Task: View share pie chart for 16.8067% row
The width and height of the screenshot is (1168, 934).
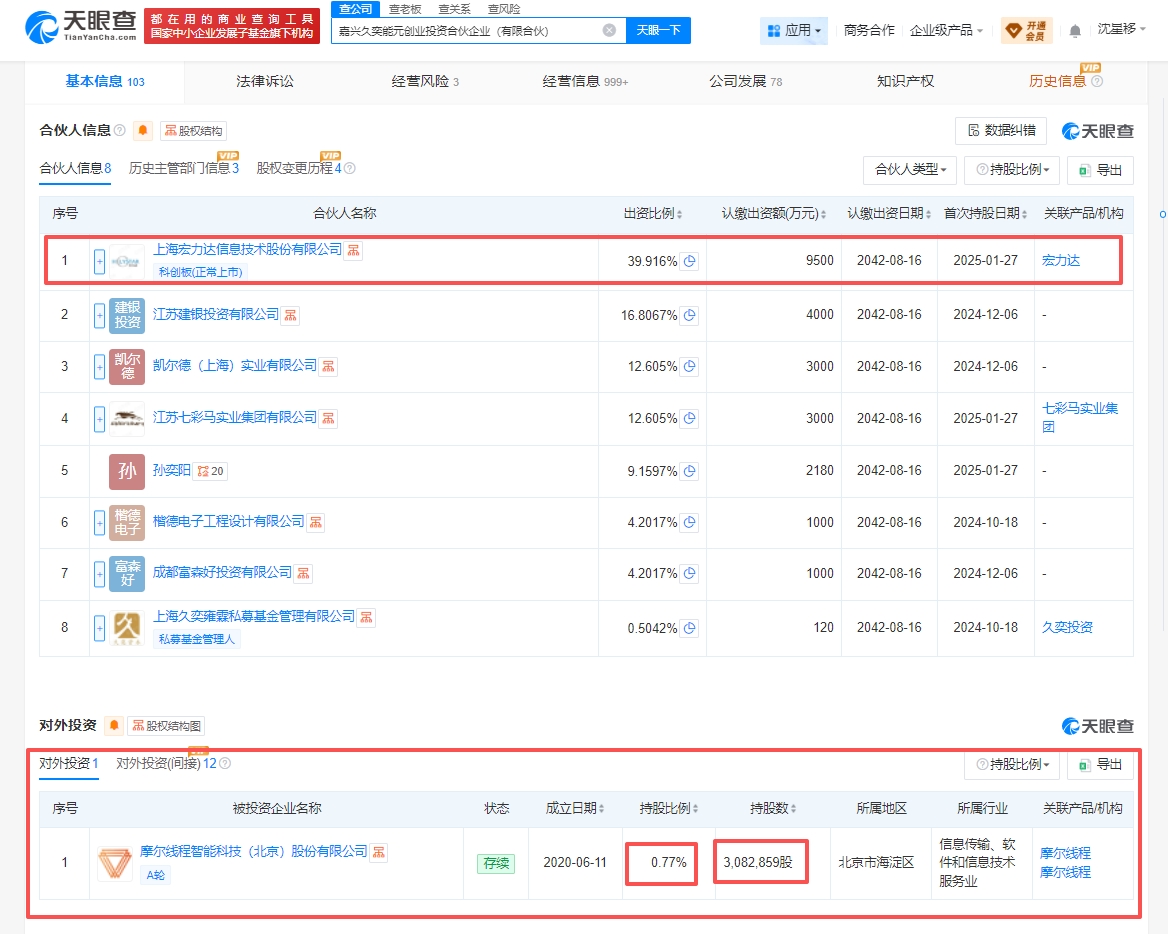Action: tap(690, 315)
